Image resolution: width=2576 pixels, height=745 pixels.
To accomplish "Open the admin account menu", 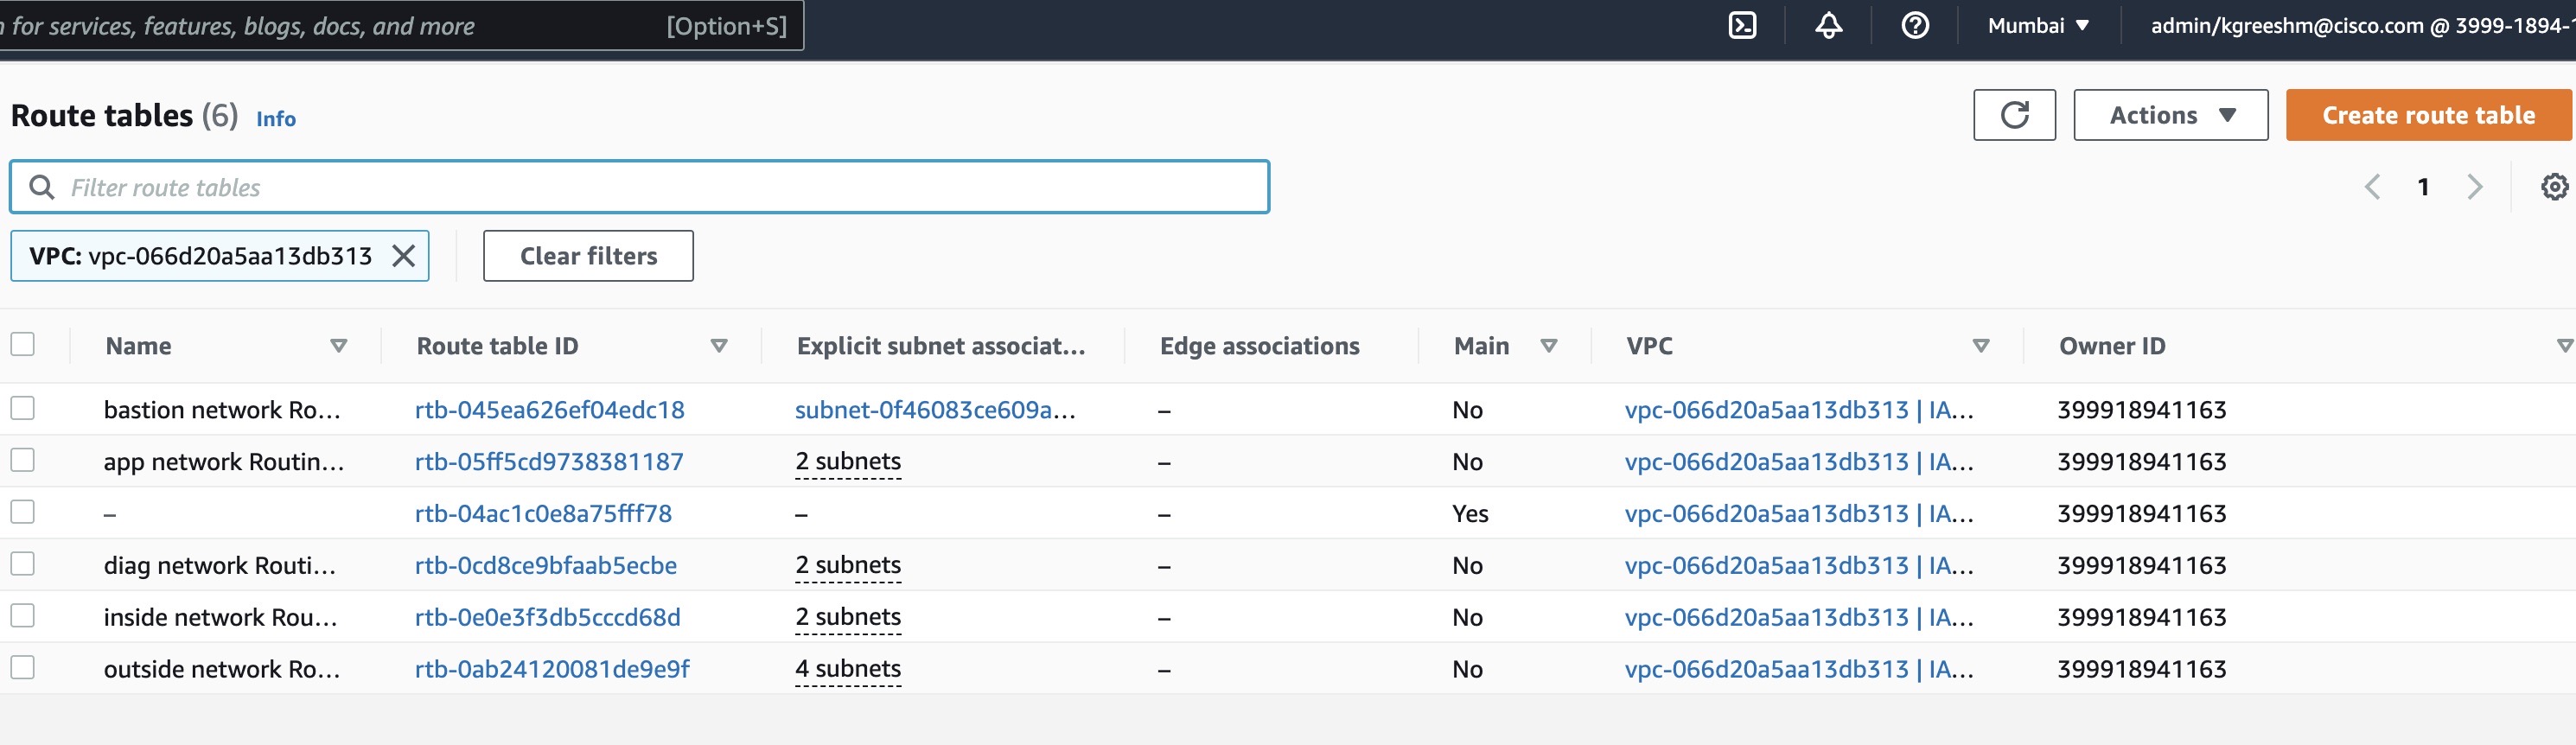I will point(2362,26).
